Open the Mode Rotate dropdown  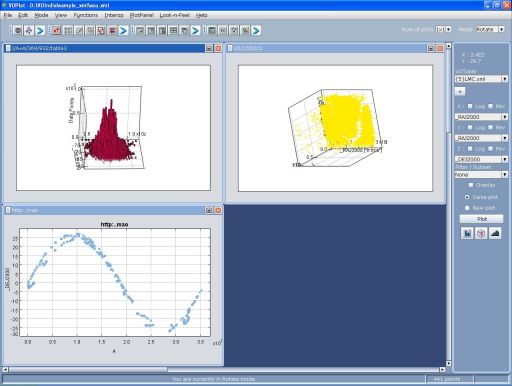[x=490, y=29]
